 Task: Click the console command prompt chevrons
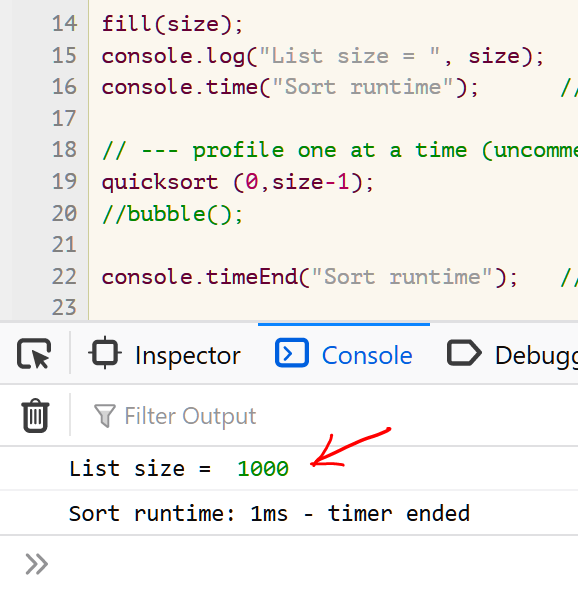(37, 564)
